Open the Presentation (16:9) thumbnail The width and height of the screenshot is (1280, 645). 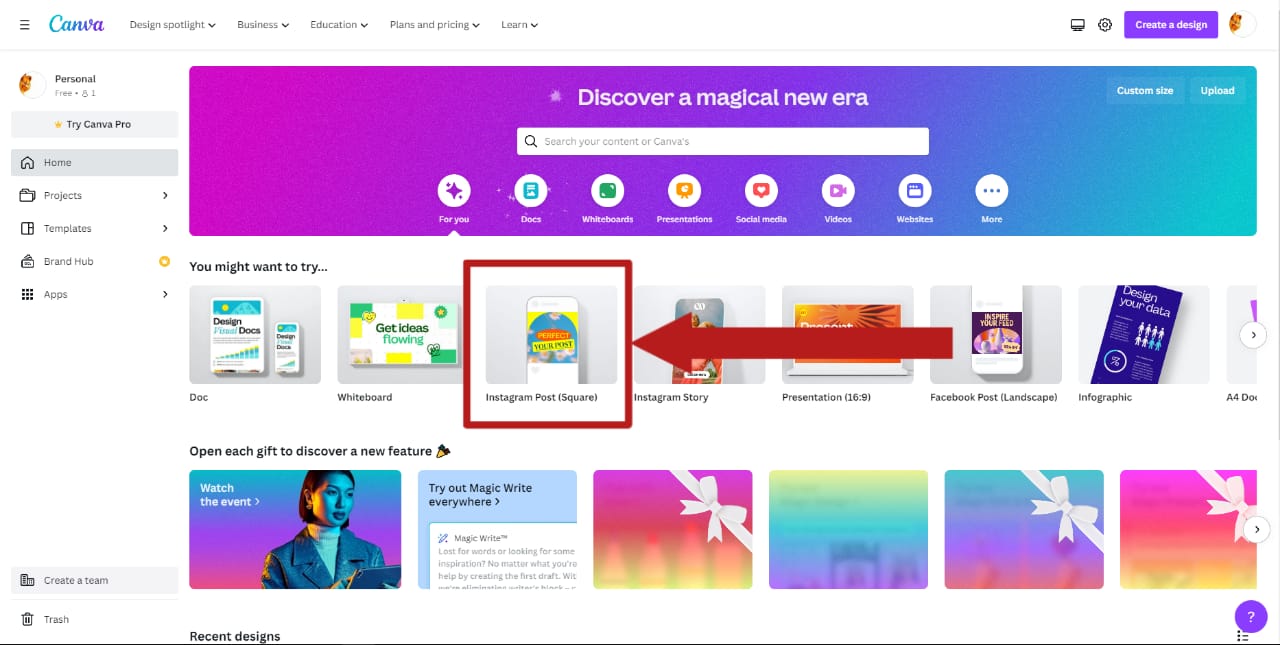click(x=847, y=335)
